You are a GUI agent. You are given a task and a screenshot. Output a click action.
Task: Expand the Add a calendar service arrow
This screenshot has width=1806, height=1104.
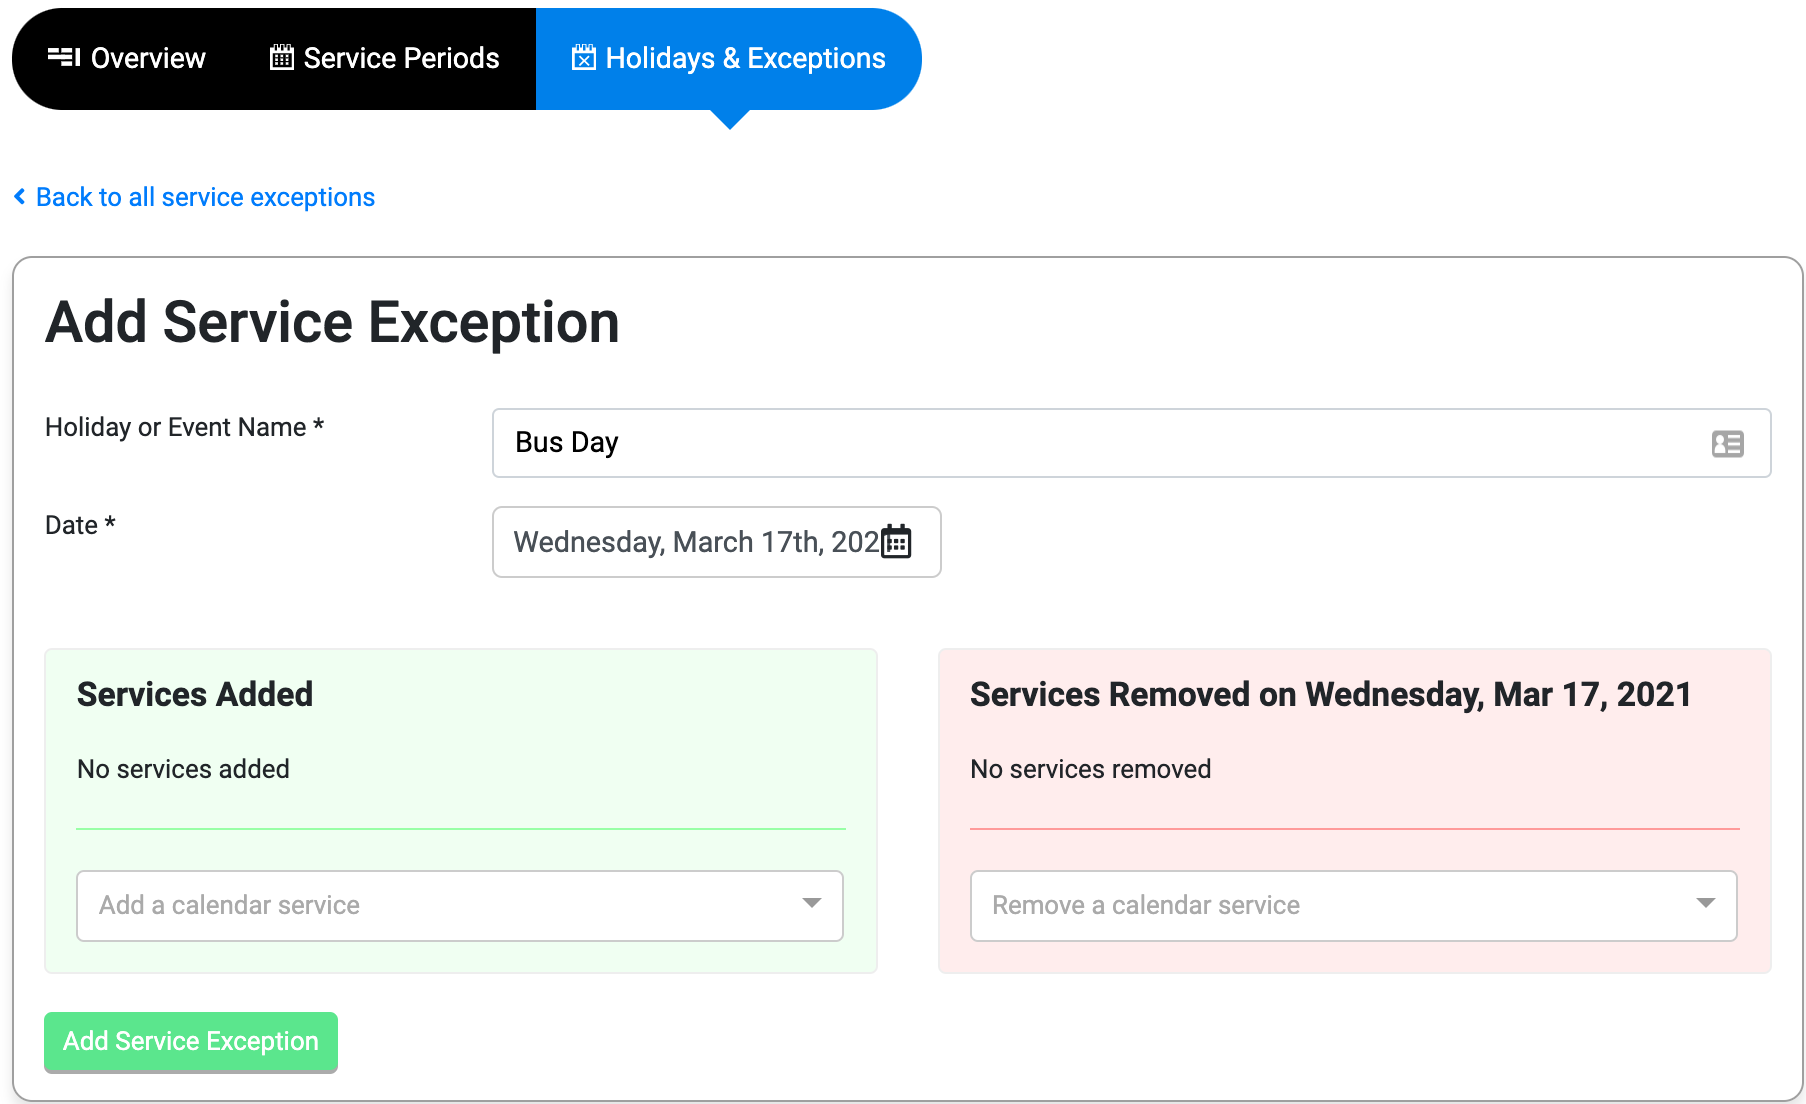pyautogui.click(x=811, y=903)
